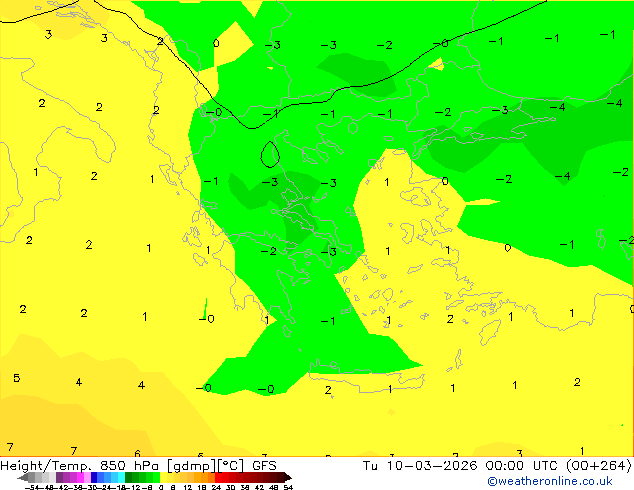
Task: Click the red legend swatch near 24
Action: [218, 477]
